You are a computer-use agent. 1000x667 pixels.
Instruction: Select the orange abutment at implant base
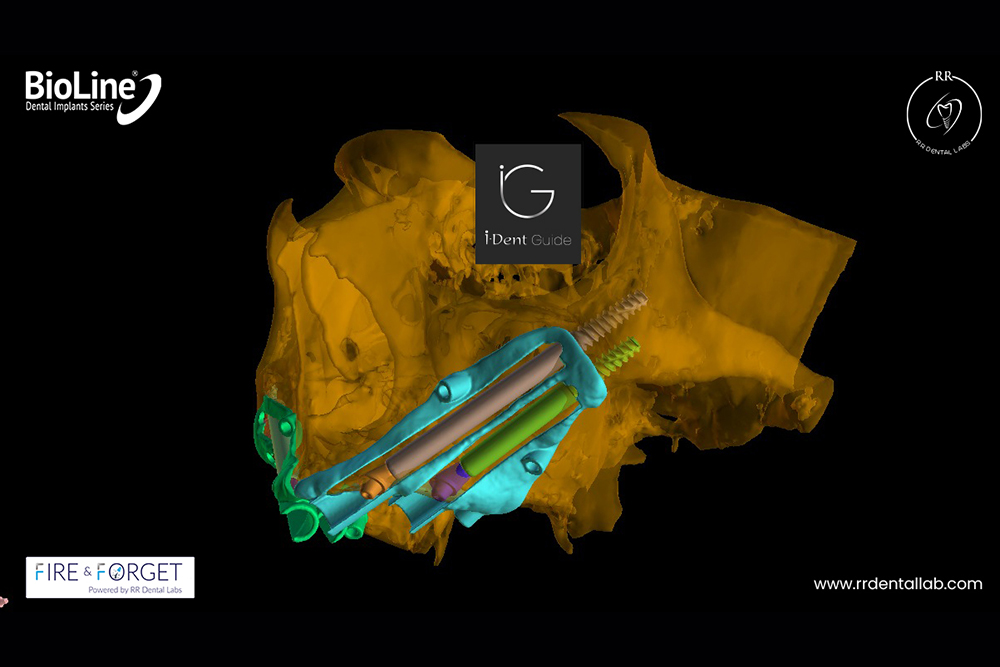click(x=374, y=484)
